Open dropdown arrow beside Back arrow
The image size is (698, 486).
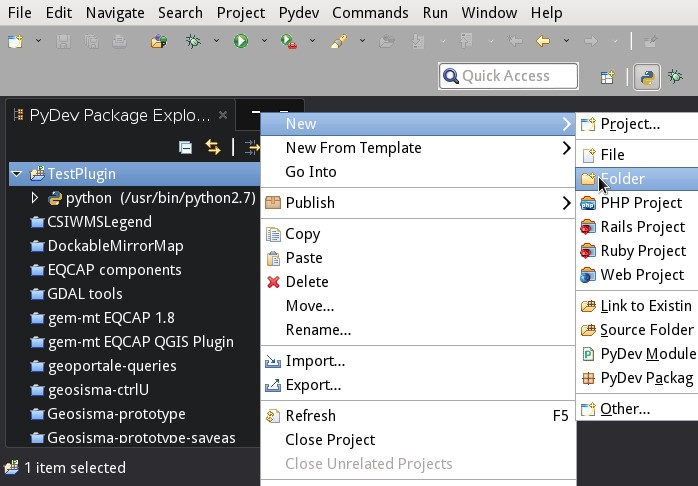pos(566,41)
